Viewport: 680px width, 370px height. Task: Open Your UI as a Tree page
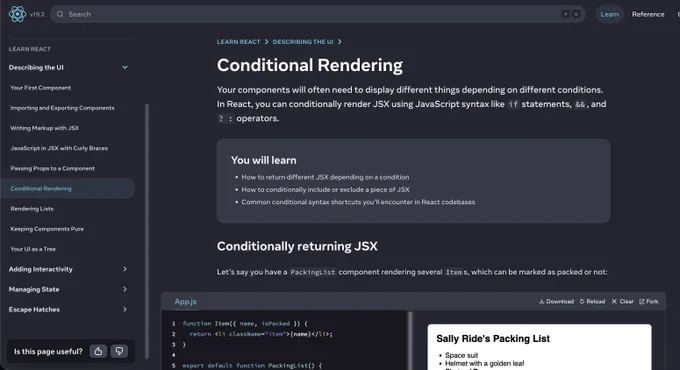click(33, 249)
